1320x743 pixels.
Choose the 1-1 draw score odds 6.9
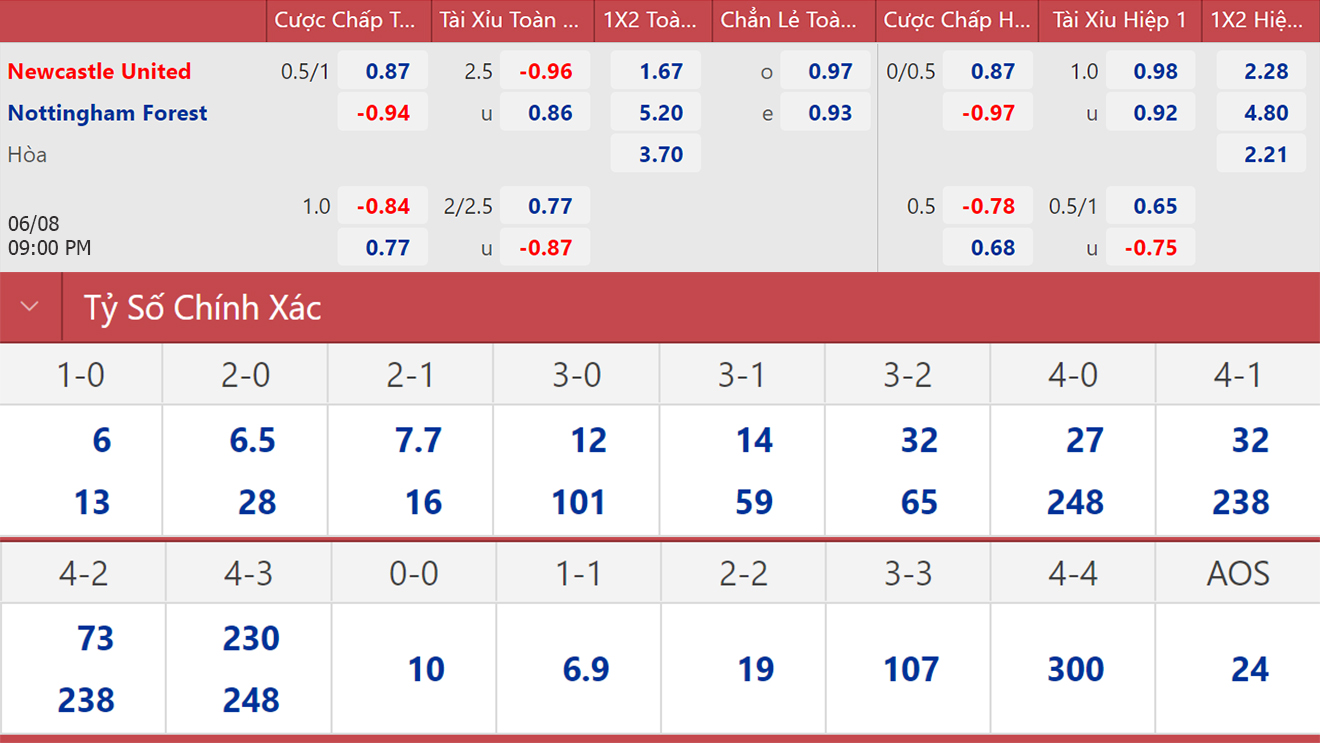(x=586, y=669)
